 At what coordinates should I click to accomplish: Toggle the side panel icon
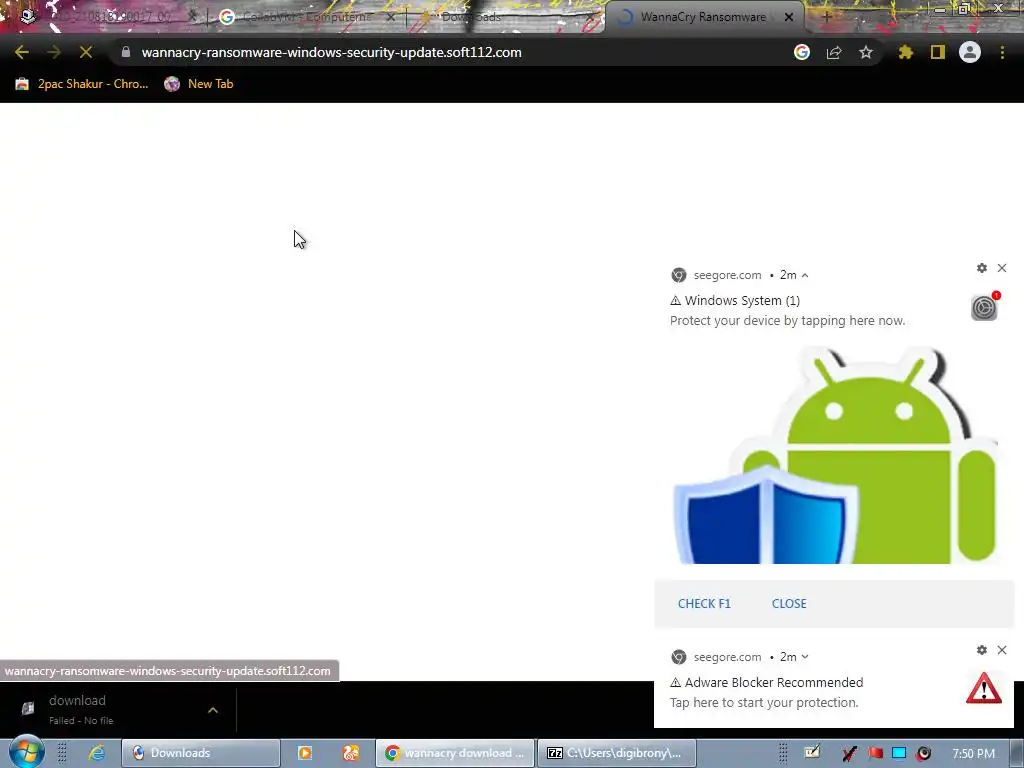coord(938,52)
